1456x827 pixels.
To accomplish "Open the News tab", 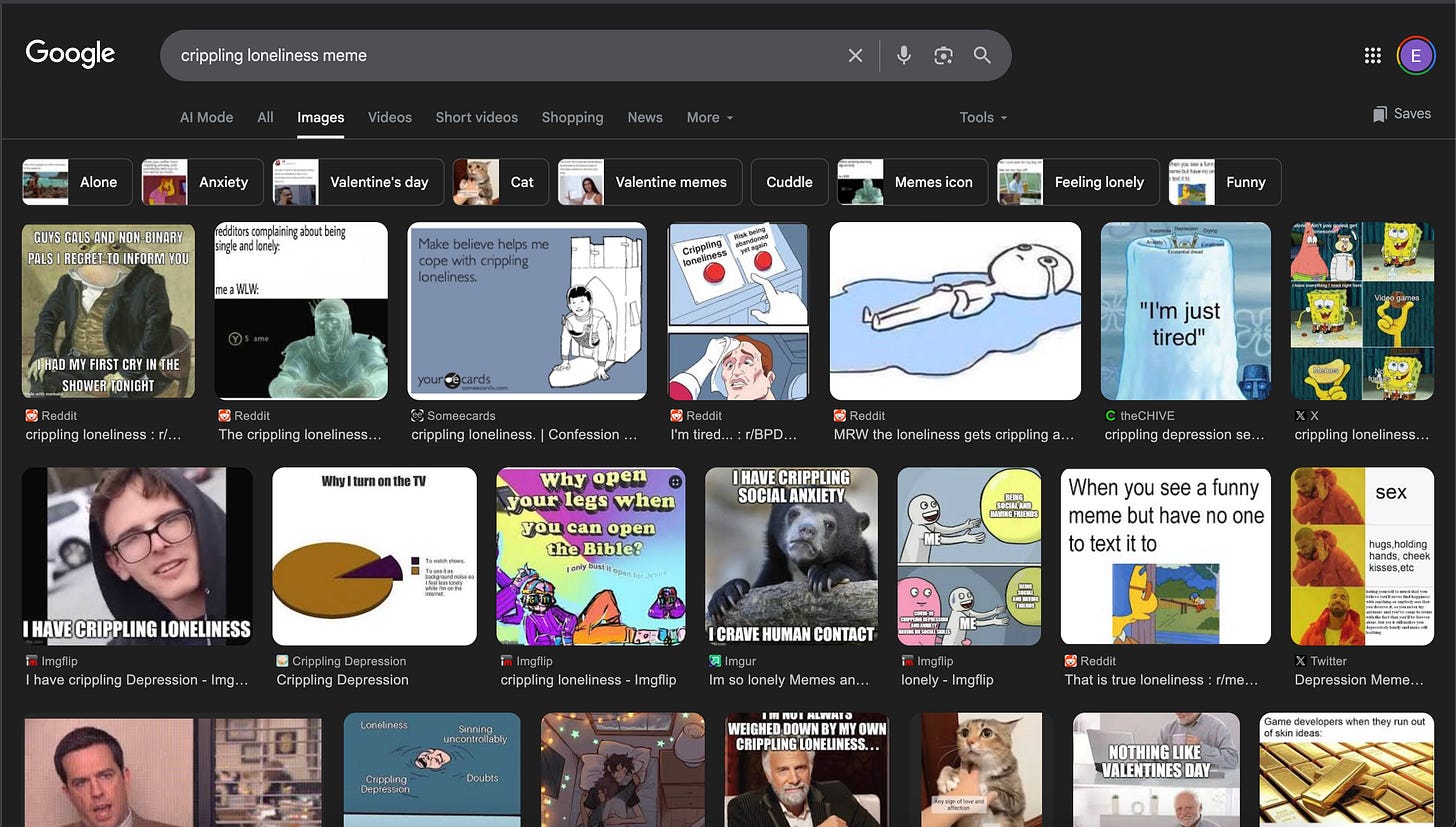I will point(645,117).
